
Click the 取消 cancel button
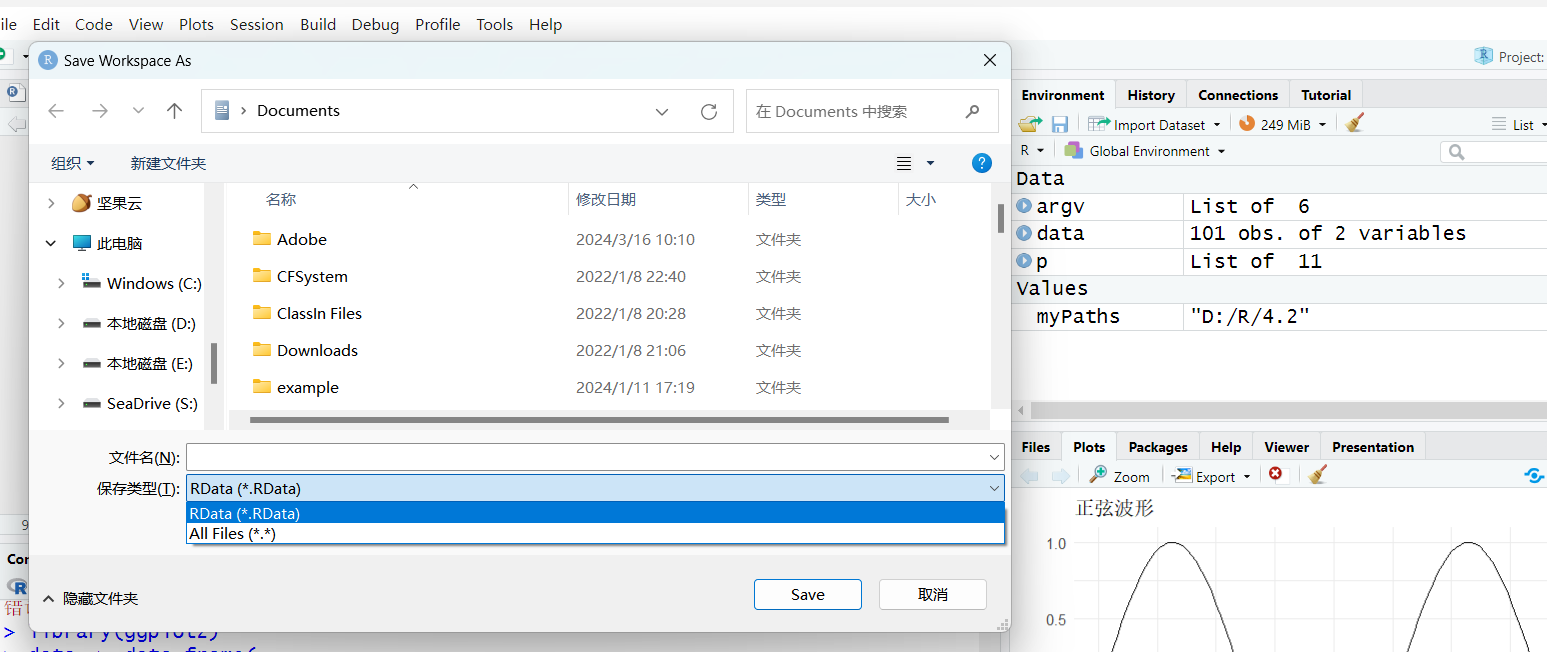(932, 594)
